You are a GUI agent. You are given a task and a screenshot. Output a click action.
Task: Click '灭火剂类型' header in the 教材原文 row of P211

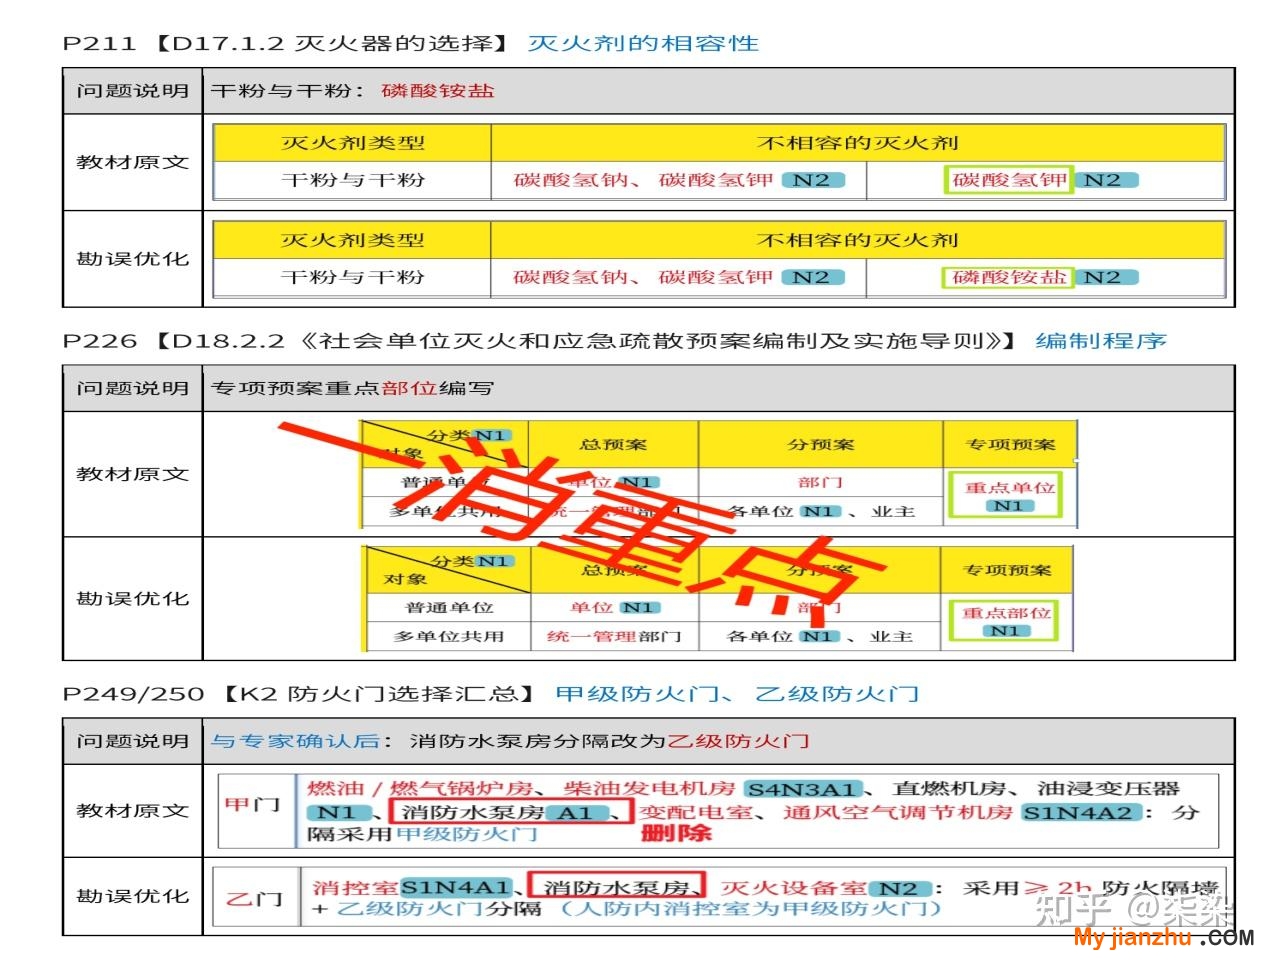(x=353, y=143)
